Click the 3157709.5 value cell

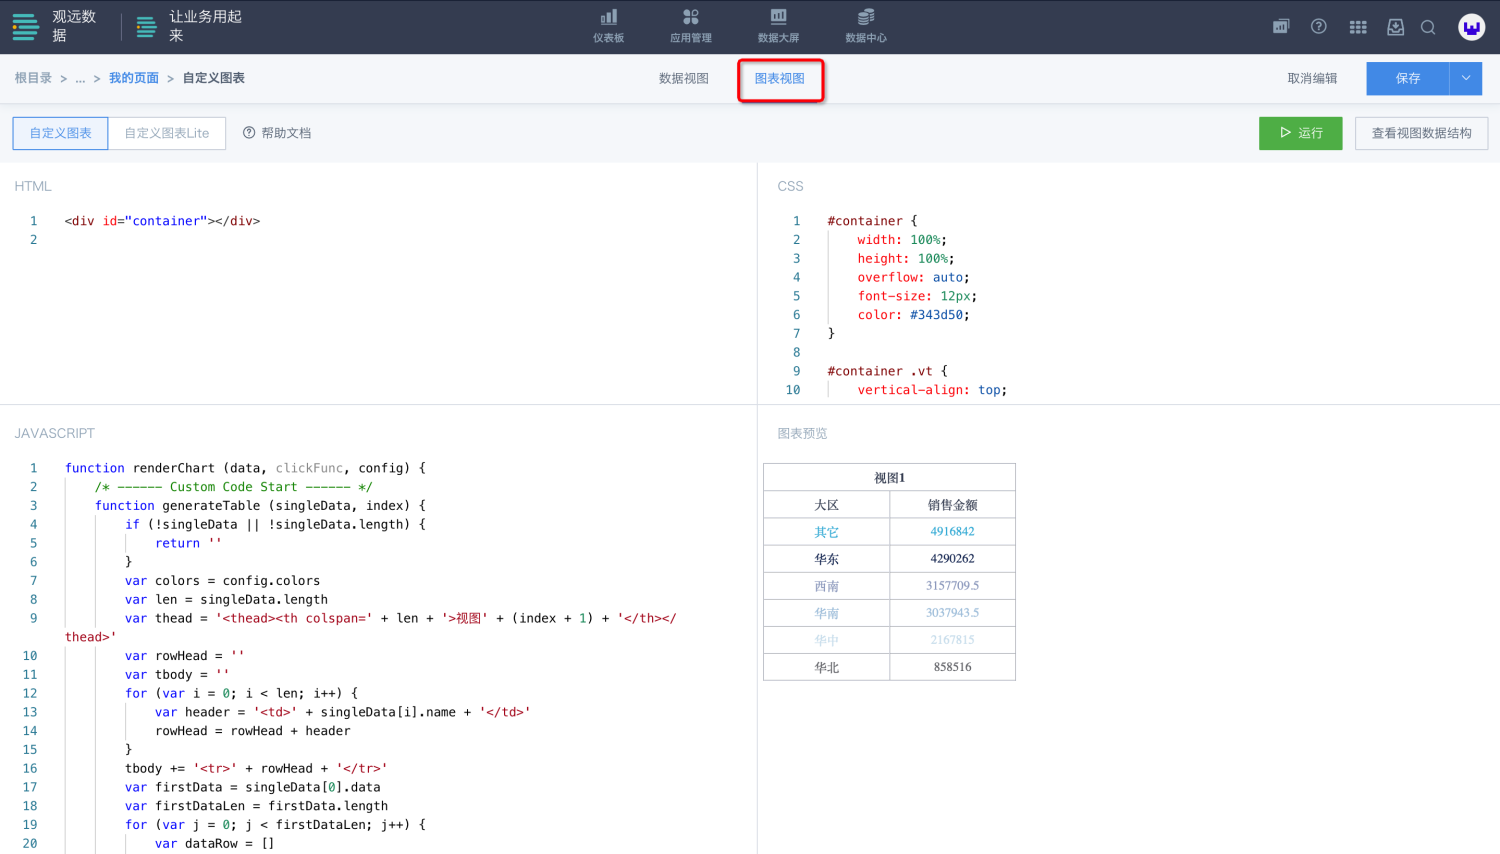(x=952, y=586)
